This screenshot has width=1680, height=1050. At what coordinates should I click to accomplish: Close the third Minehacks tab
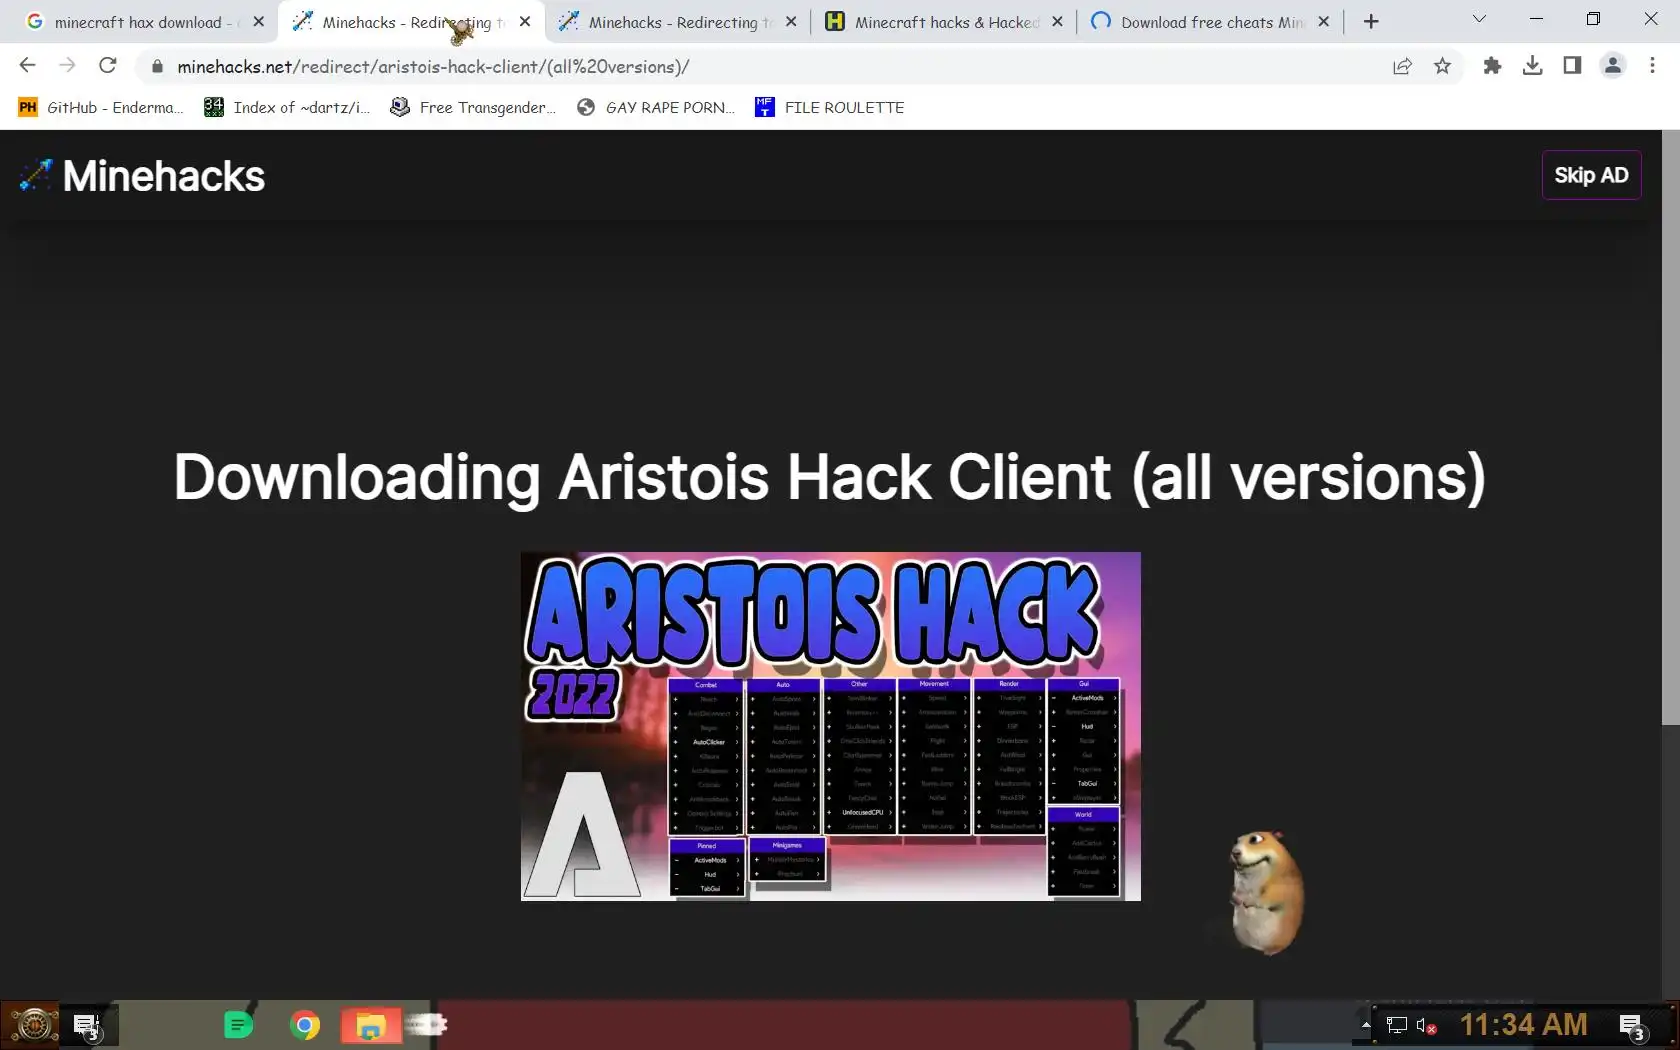[791, 22]
